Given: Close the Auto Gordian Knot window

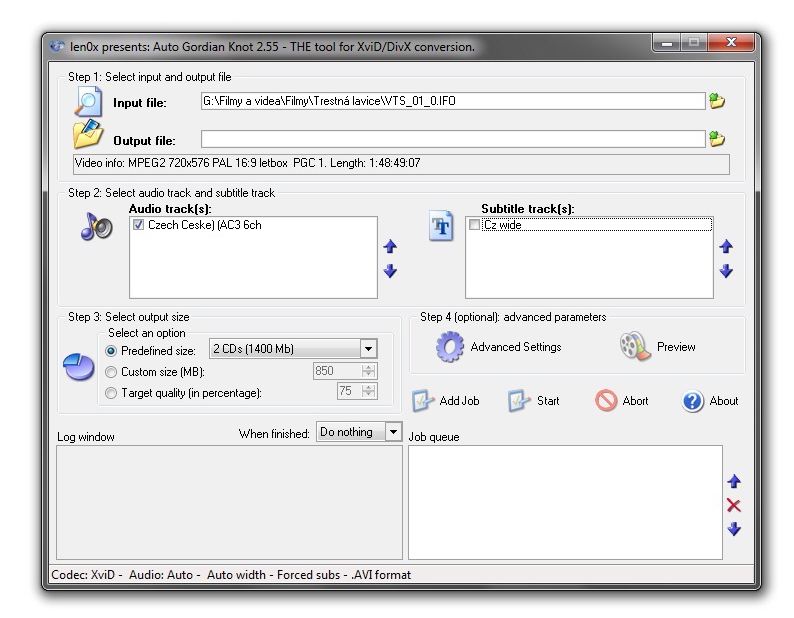Looking at the screenshot, I should point(731,43).
